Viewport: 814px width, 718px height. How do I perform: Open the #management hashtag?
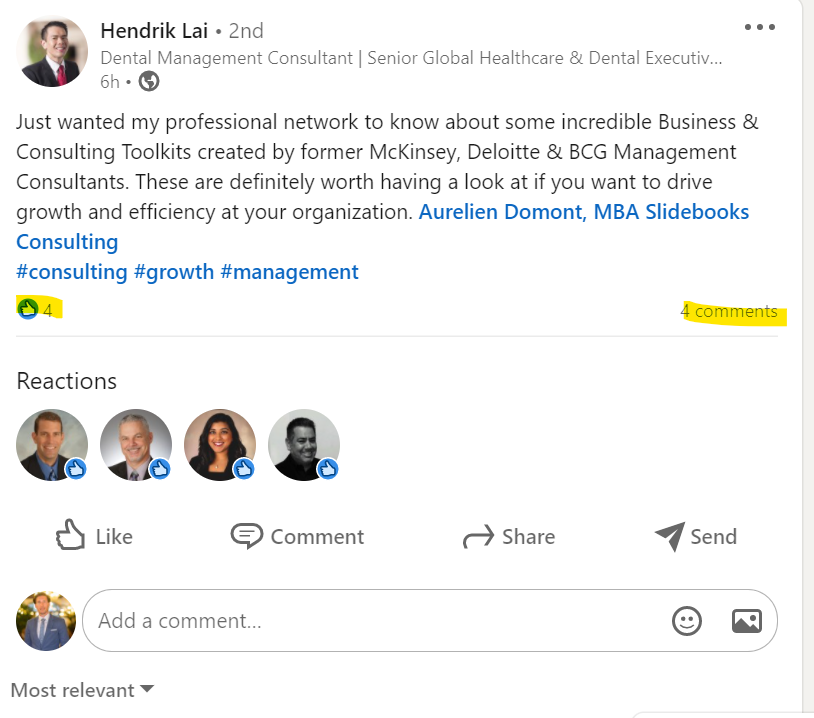(289, 272)
